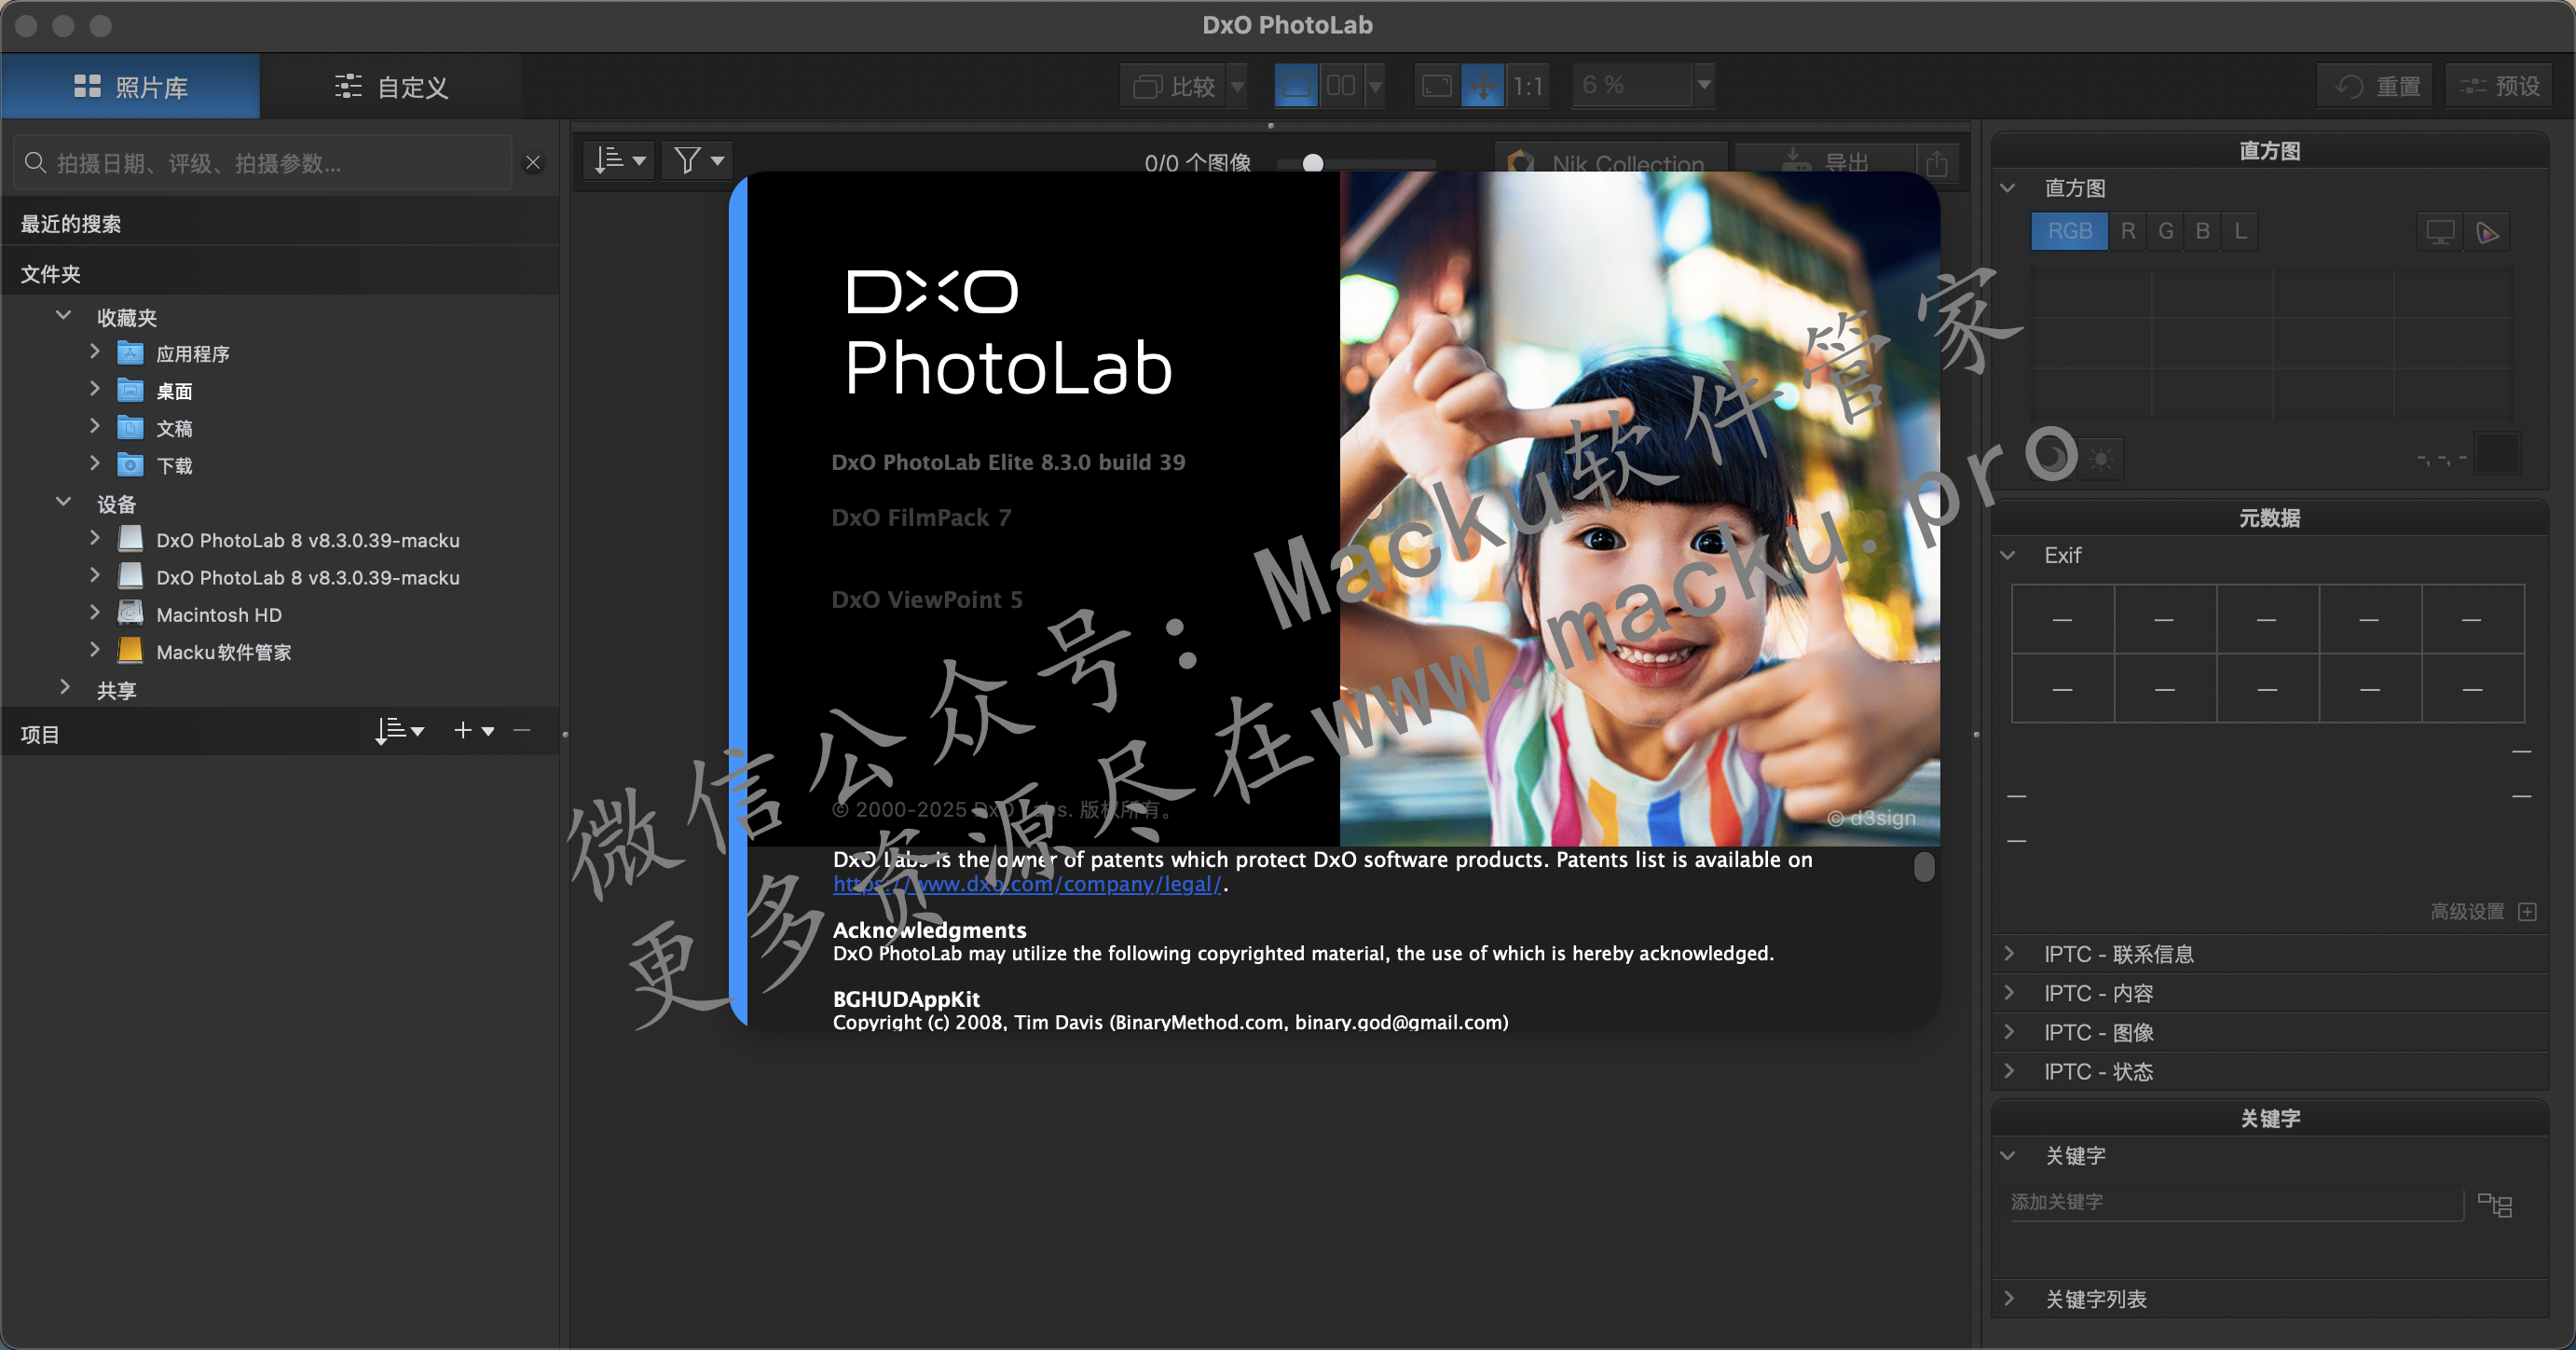Activate the pan move tool icon
The width and height of the screenshot is (2576, 1350).
(1482, 86)
